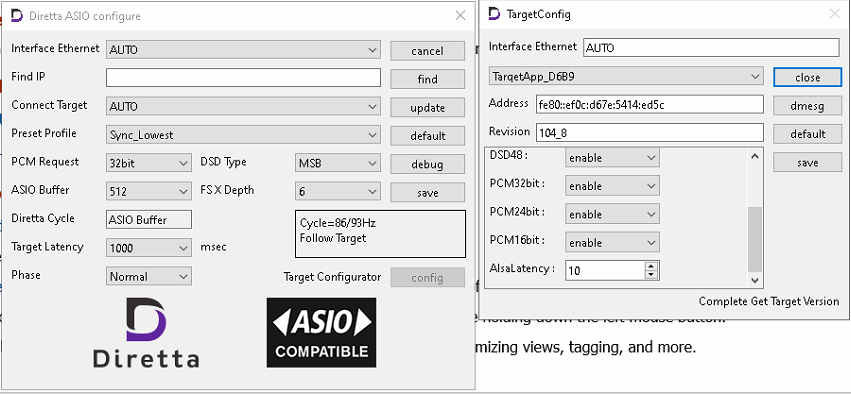Screen dimensions: 851x394
Task: Click the Diretta logo icon in ASIO configure title bar
Action: [17, 16]
